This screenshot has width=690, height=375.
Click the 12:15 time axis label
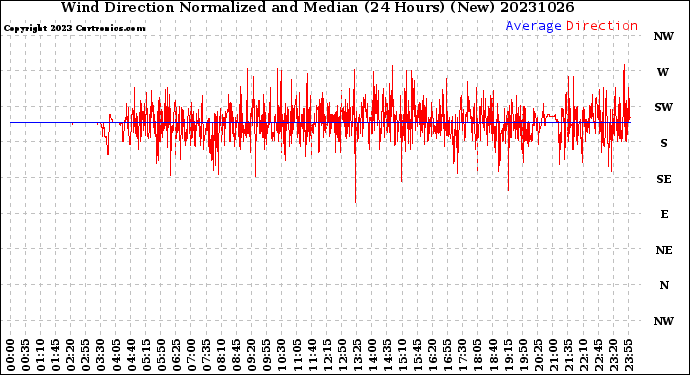click(x=327, y=355)
